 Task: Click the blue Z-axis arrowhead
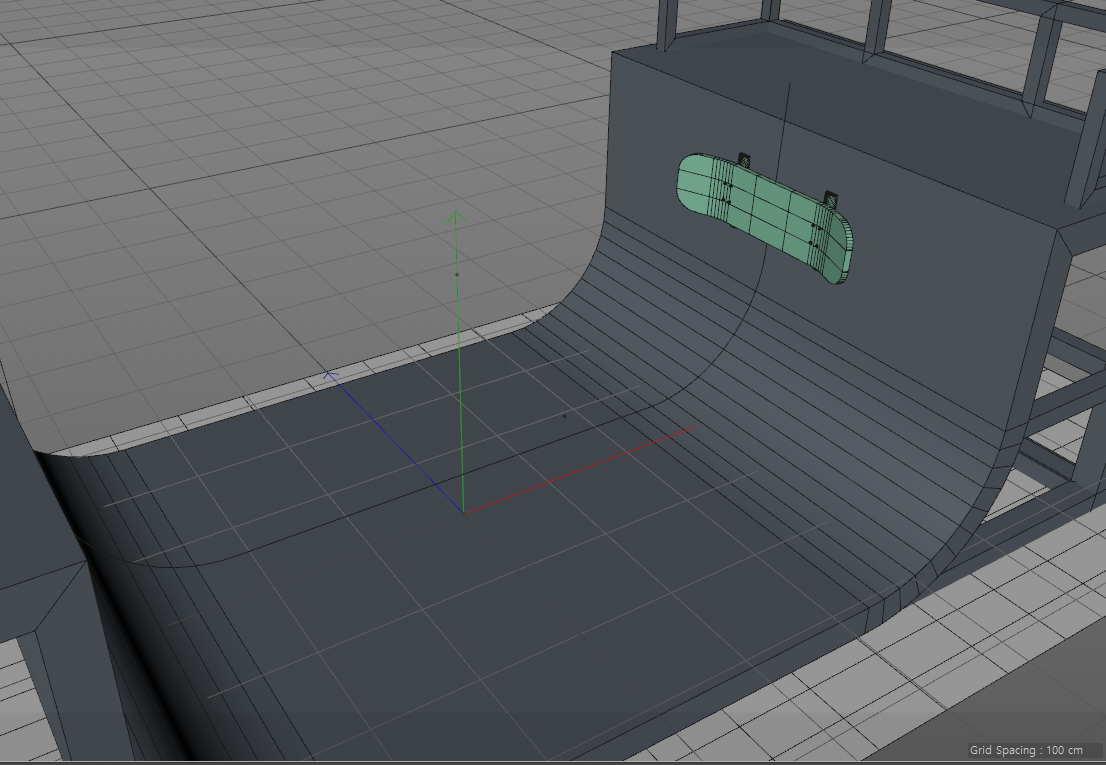point(331,376)
